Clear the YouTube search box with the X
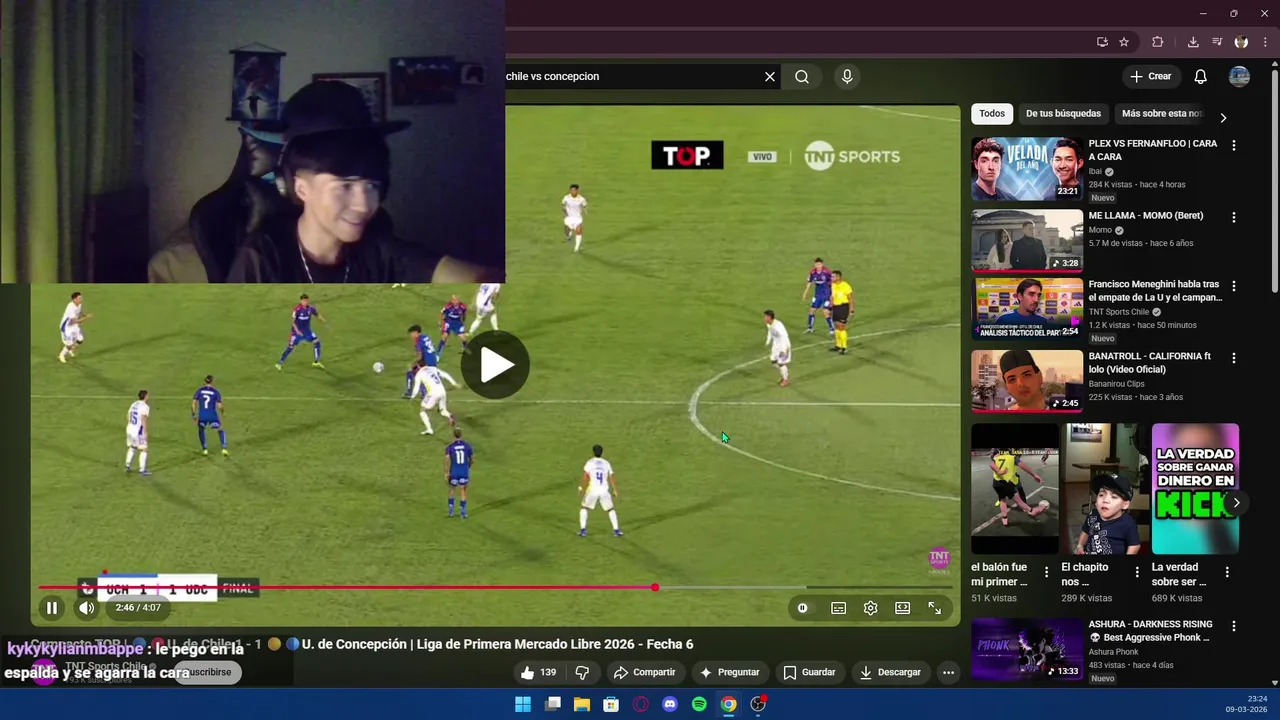Screen dimensions: 1280x720 (x=770, y=77)
